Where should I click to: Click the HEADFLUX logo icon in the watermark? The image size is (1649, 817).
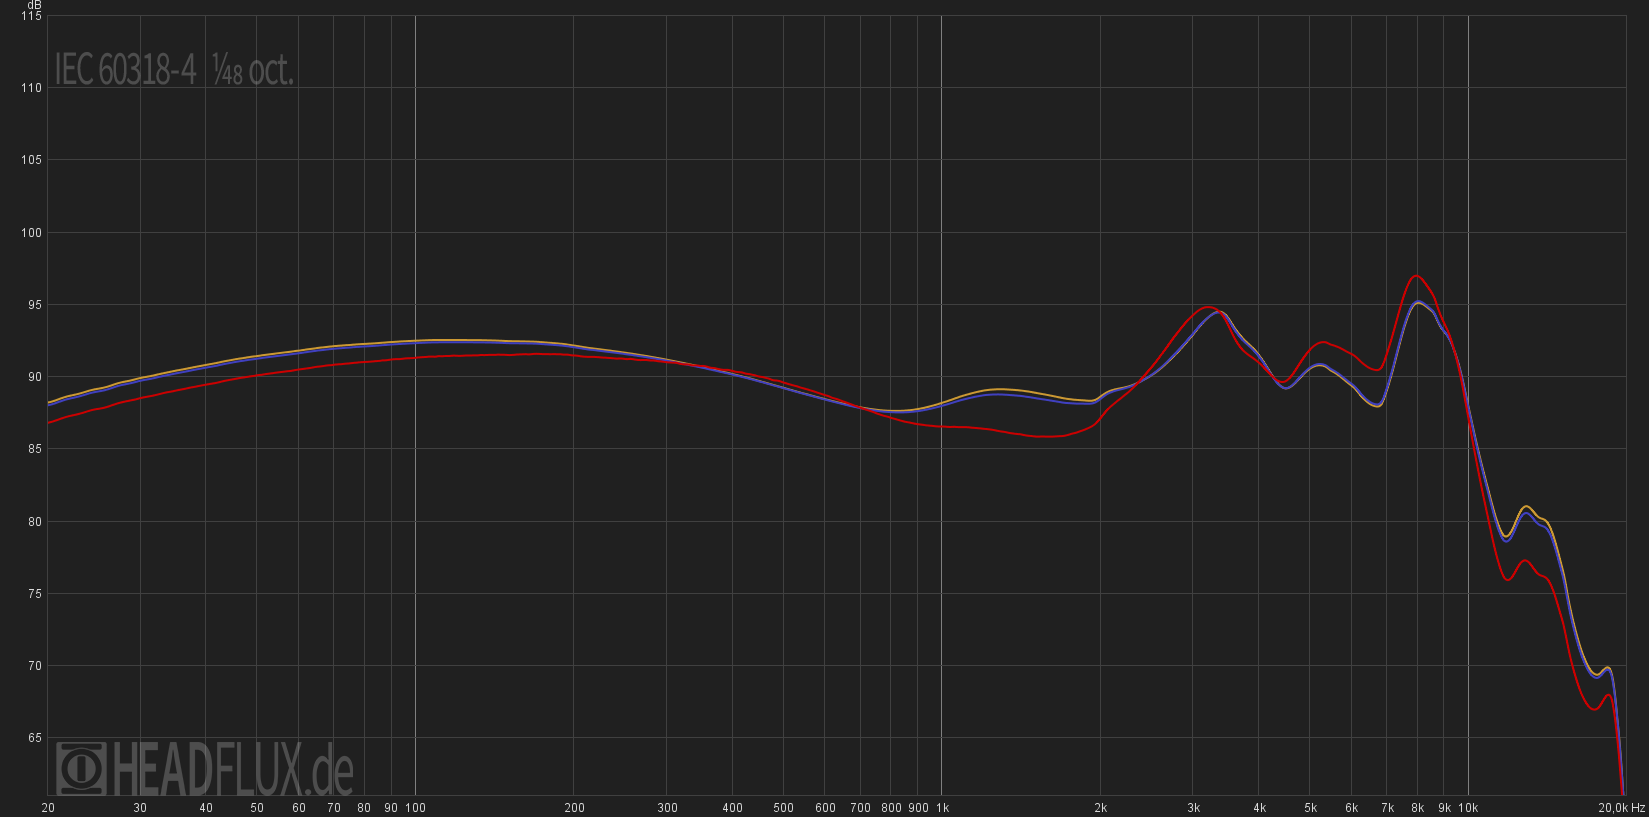tap(81, 768)
